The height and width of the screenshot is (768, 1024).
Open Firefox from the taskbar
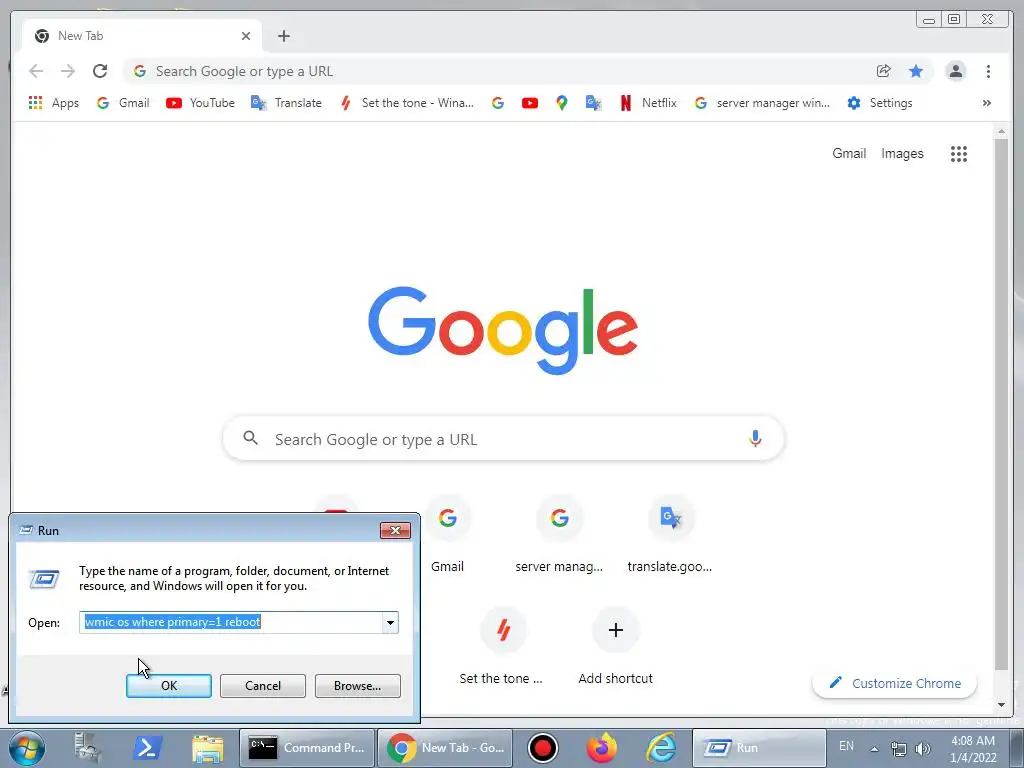pos(601,748)
